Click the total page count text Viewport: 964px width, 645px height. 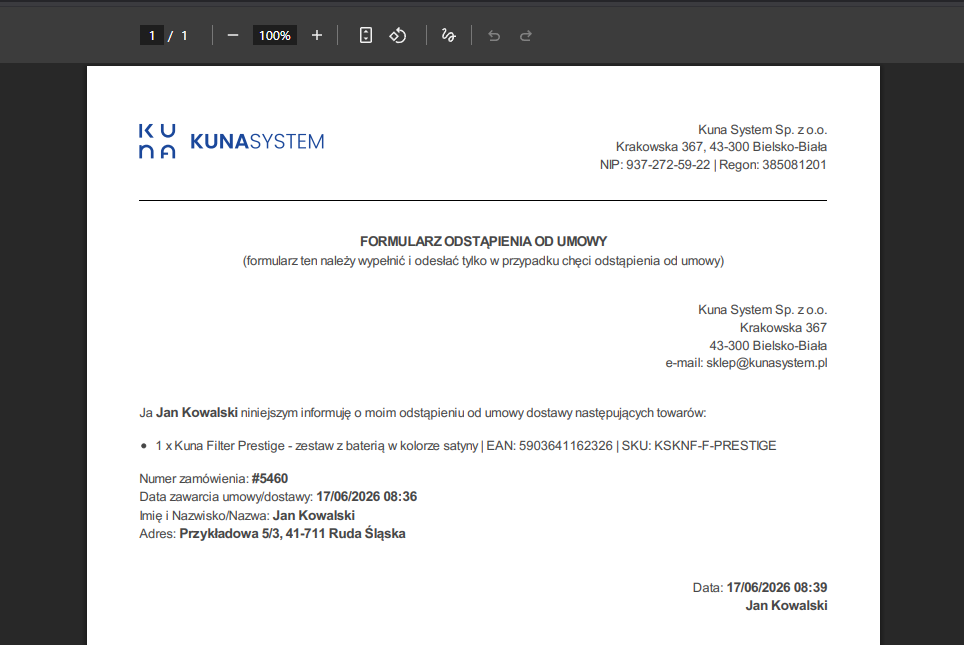184,36
